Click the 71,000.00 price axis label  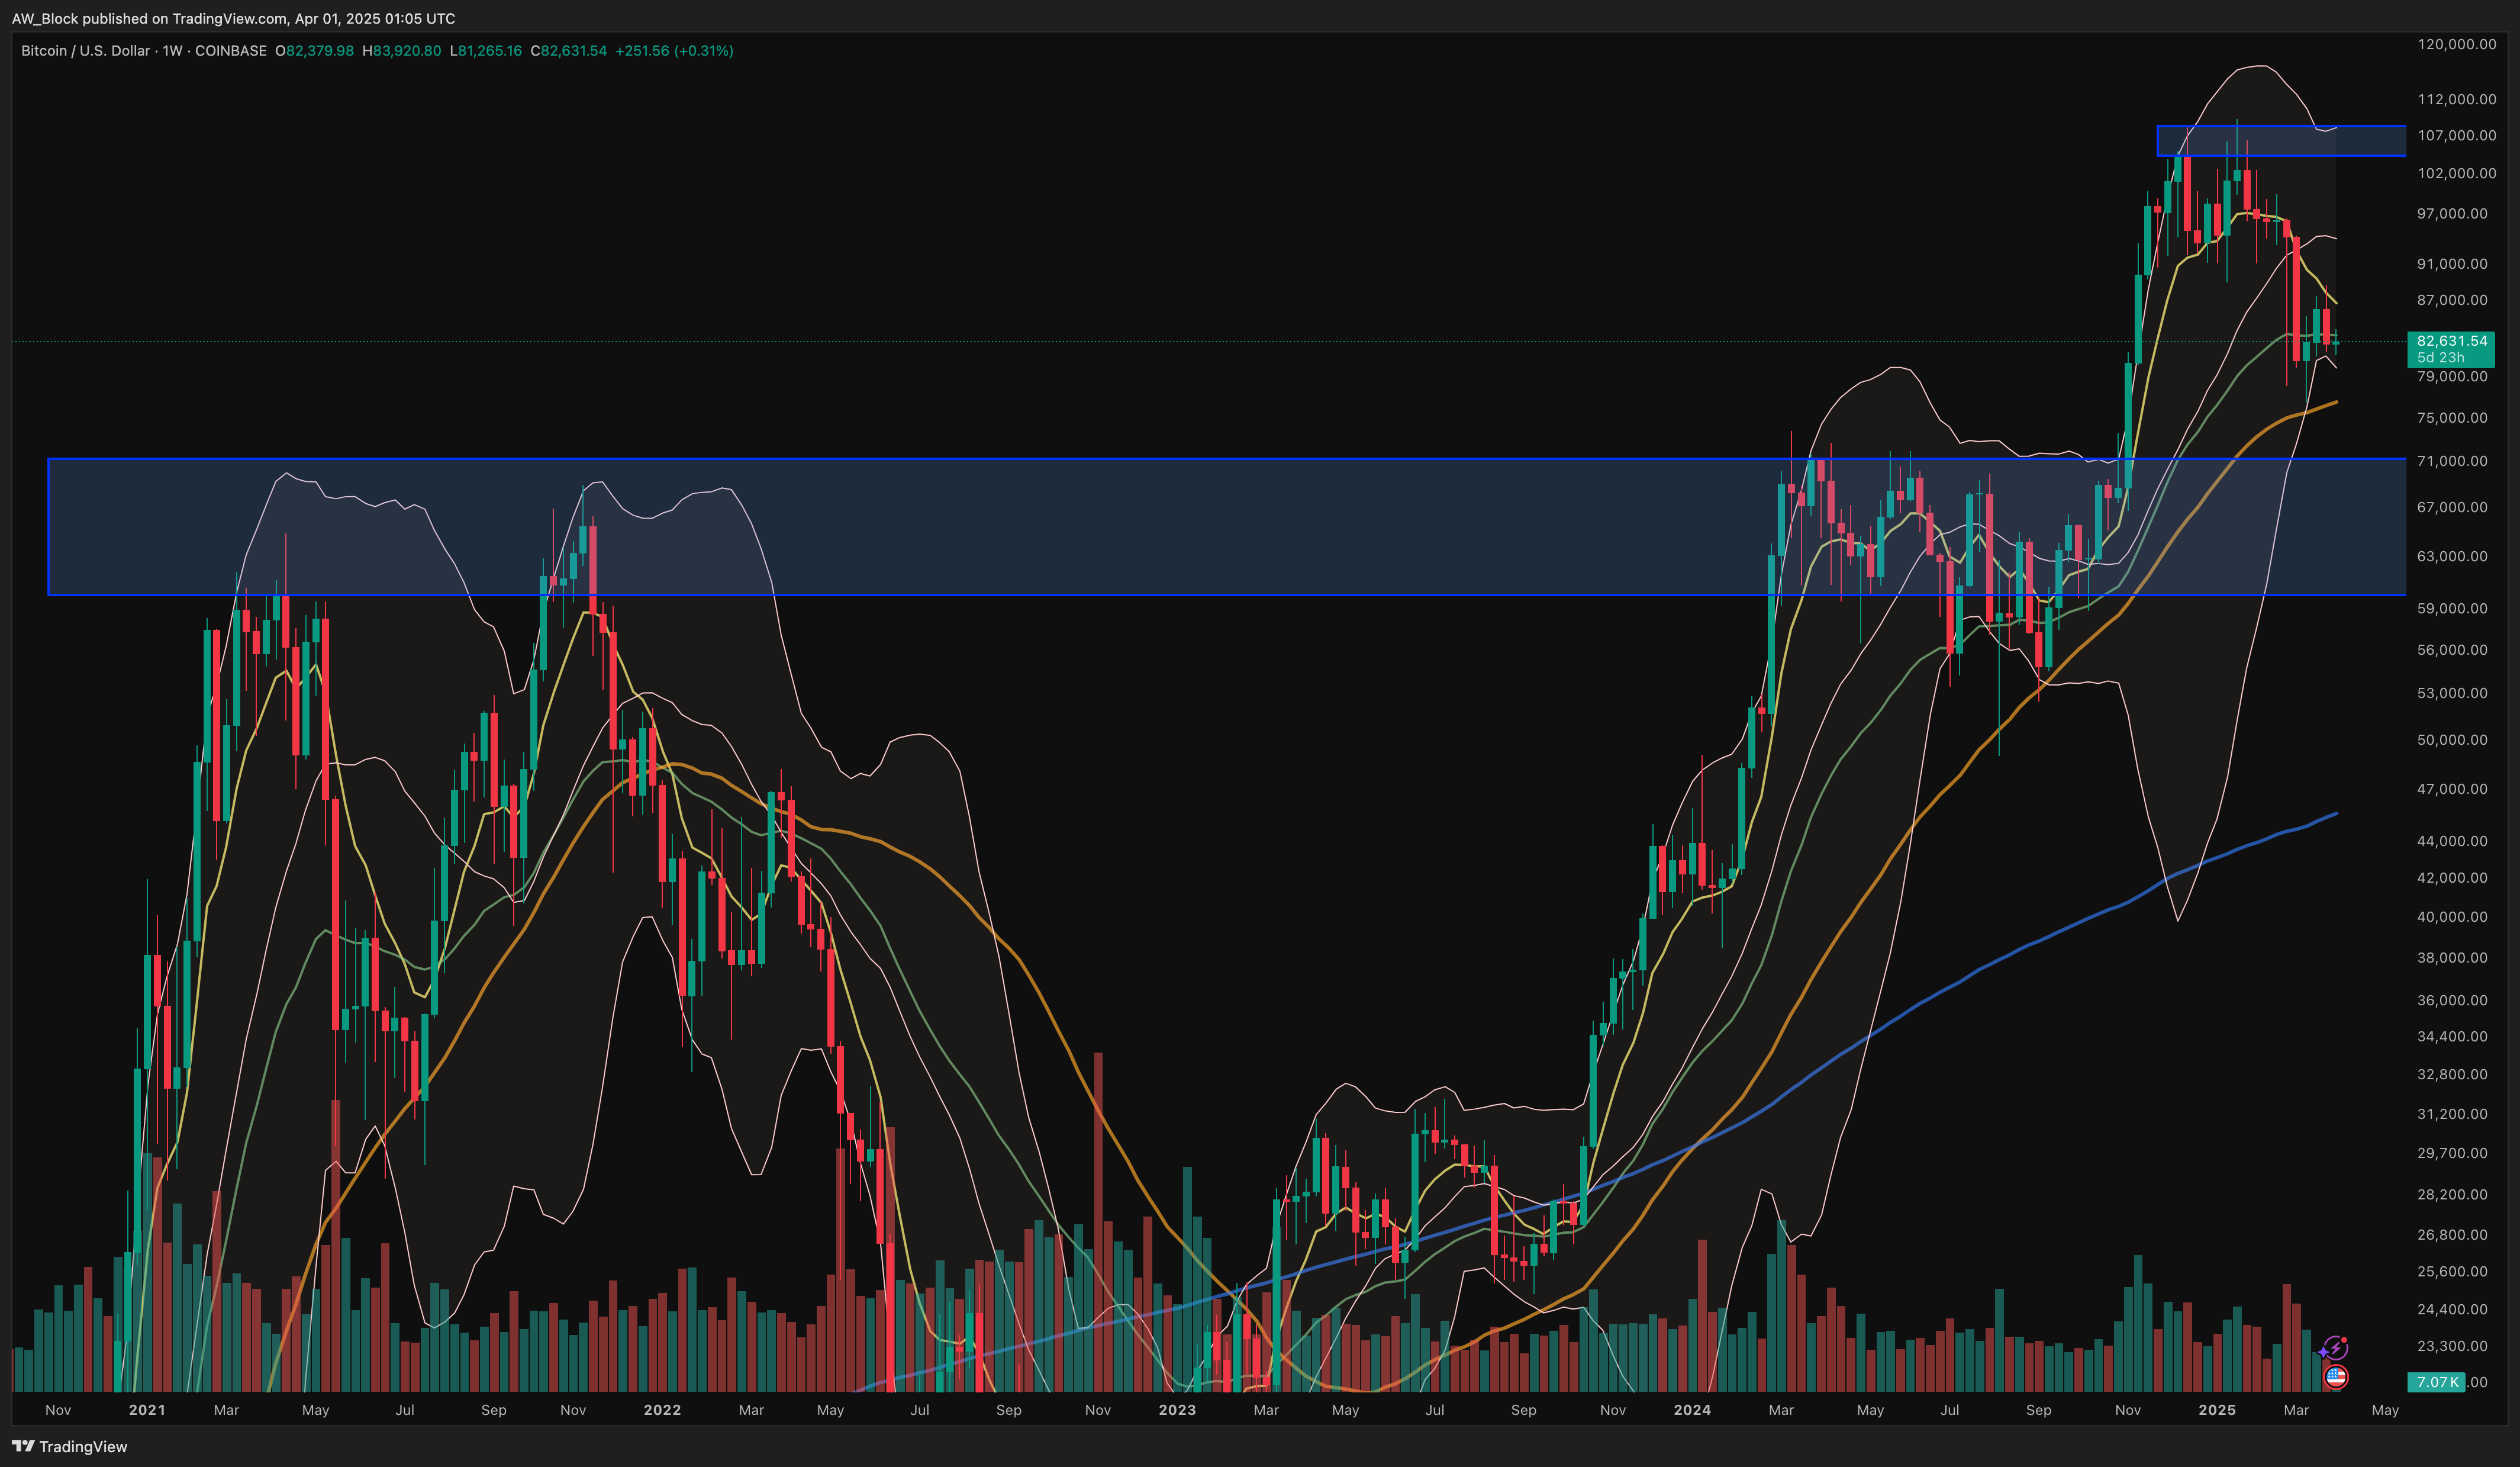2451,461
